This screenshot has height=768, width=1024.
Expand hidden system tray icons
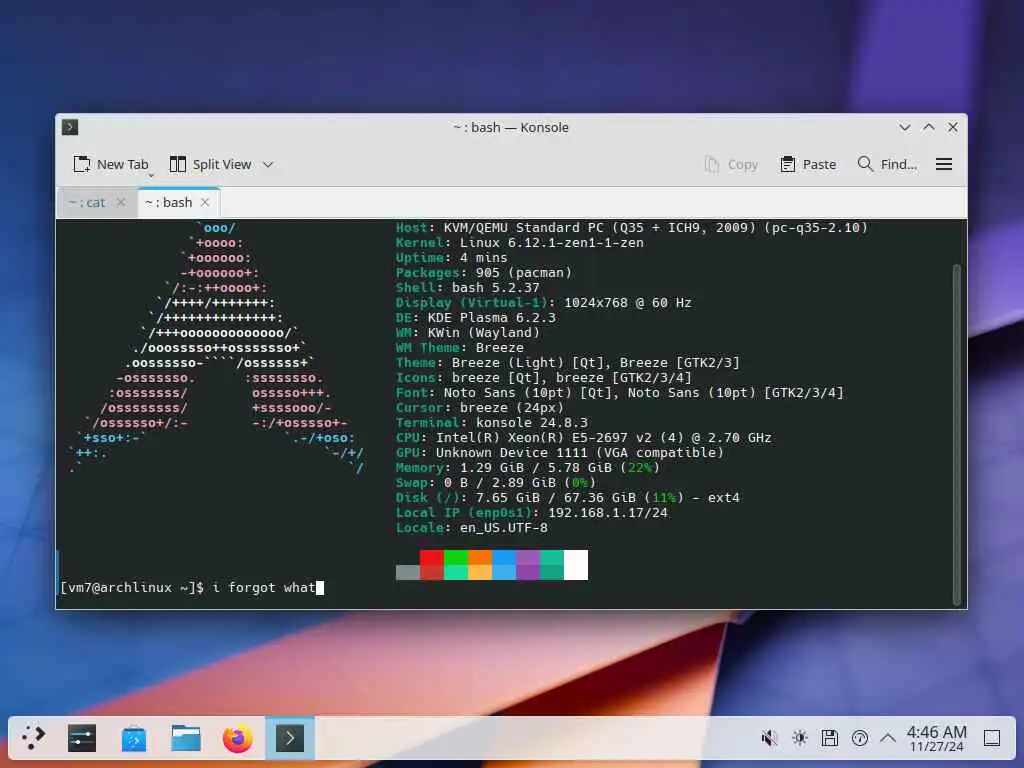(x=888, y=739)
